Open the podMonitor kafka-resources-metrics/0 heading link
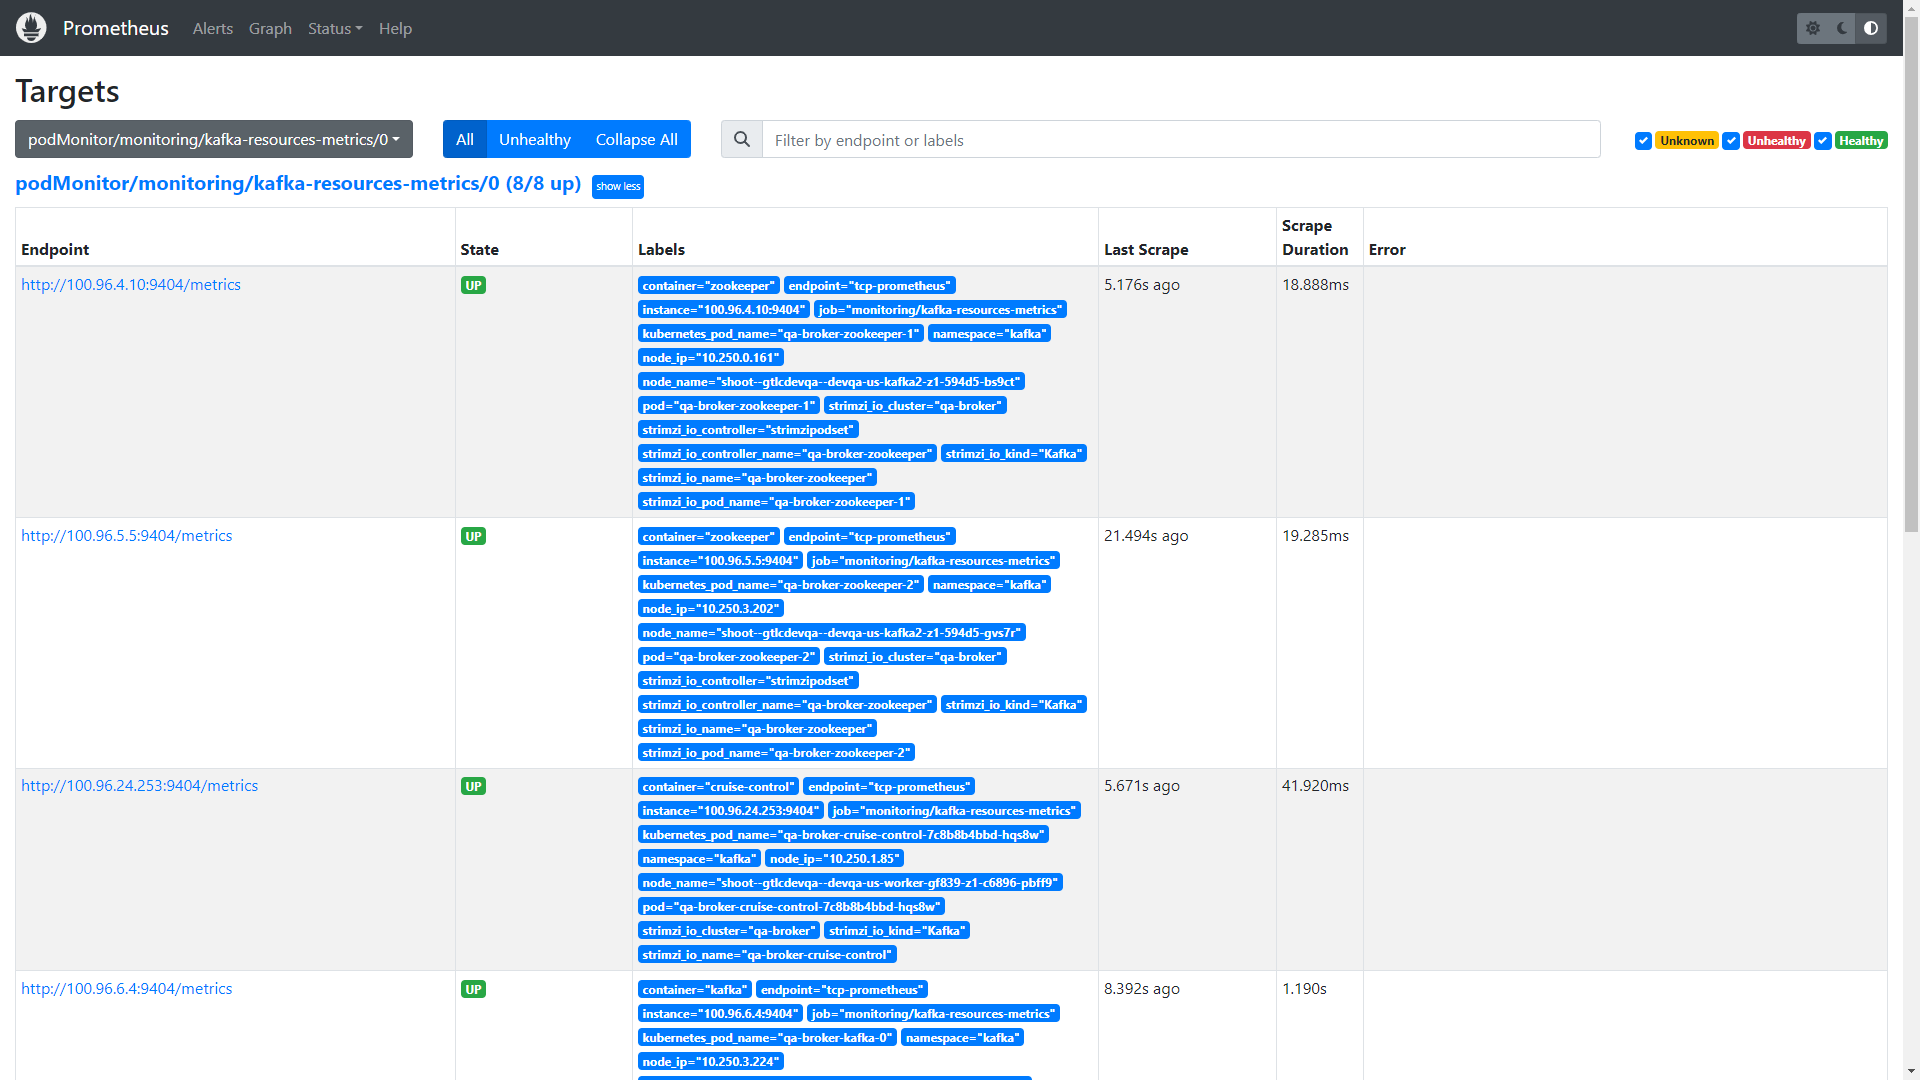 [x=298, y=184]
